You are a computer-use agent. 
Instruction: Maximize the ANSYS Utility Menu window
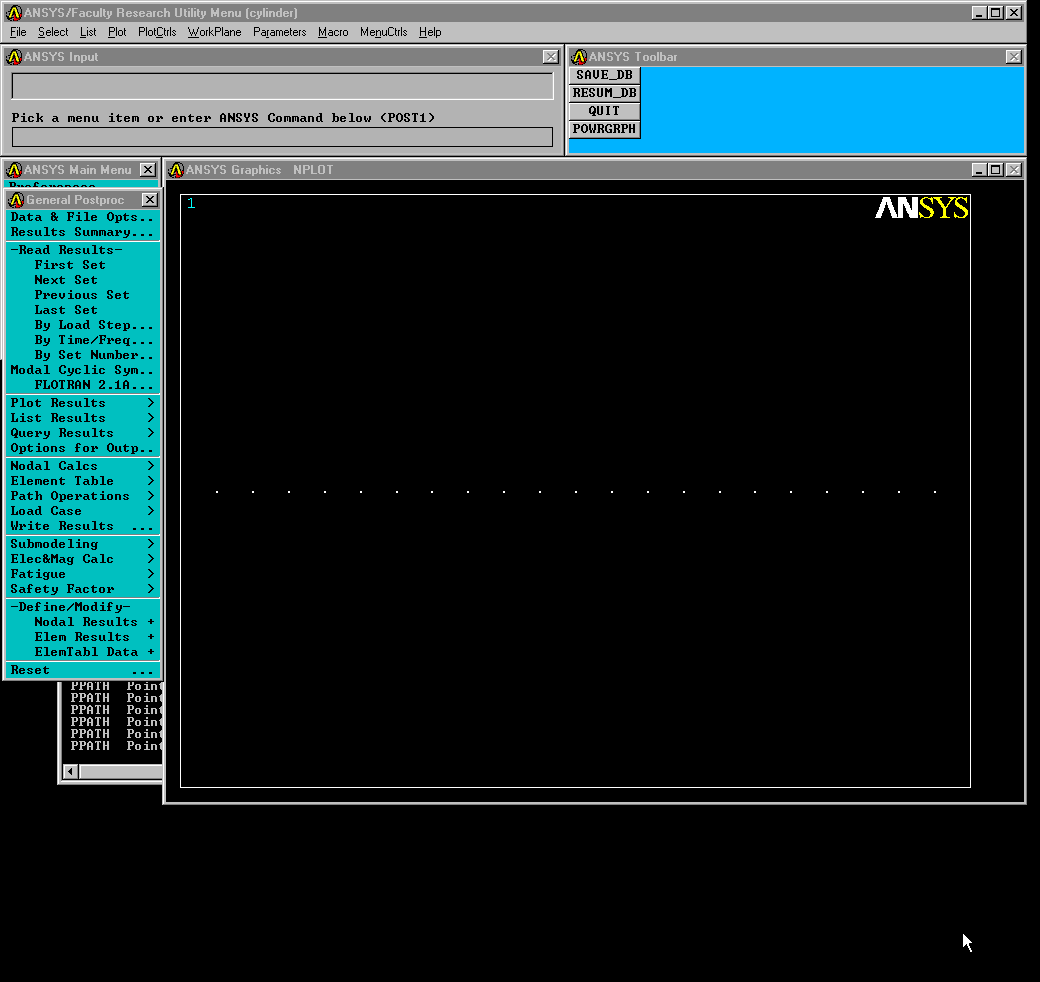click(x=996, y=13)
